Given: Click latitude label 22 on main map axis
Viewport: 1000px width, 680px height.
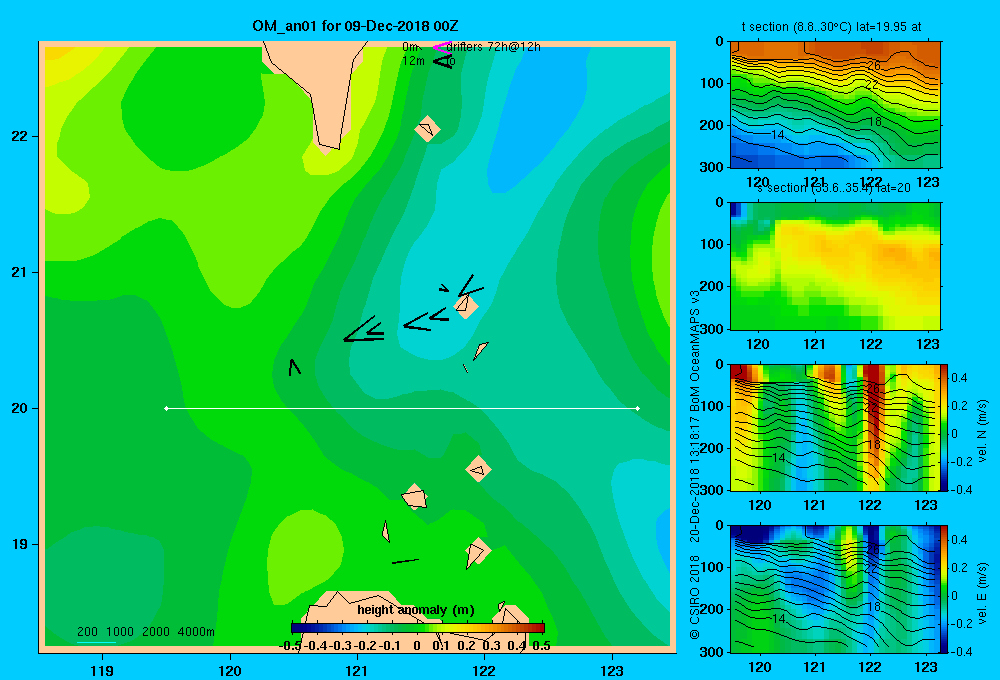Looking at the screenshot, I should point(19,137).
